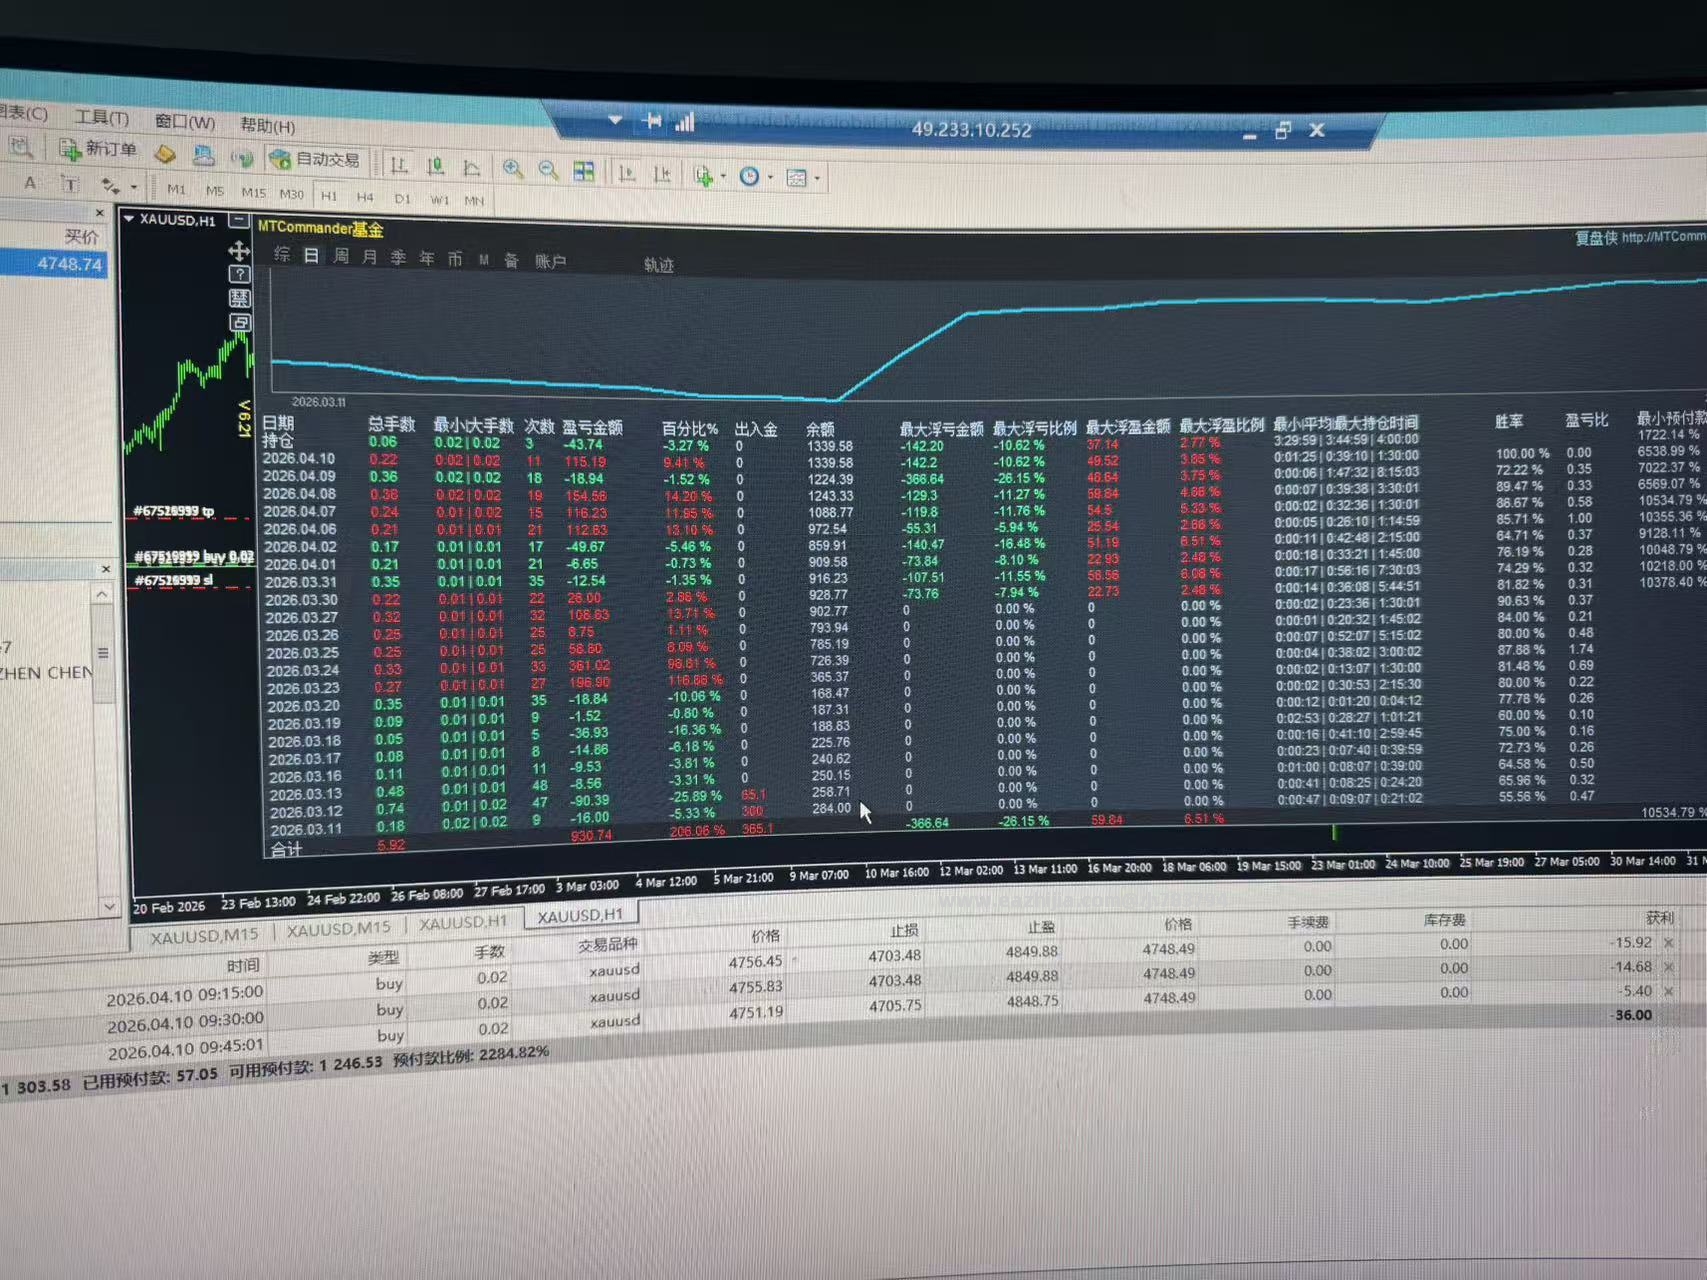The height and width of the screenshot is (1280, 1707).
Task: Open the periodicity clock dropdown arrow
Action: (770, 178)
